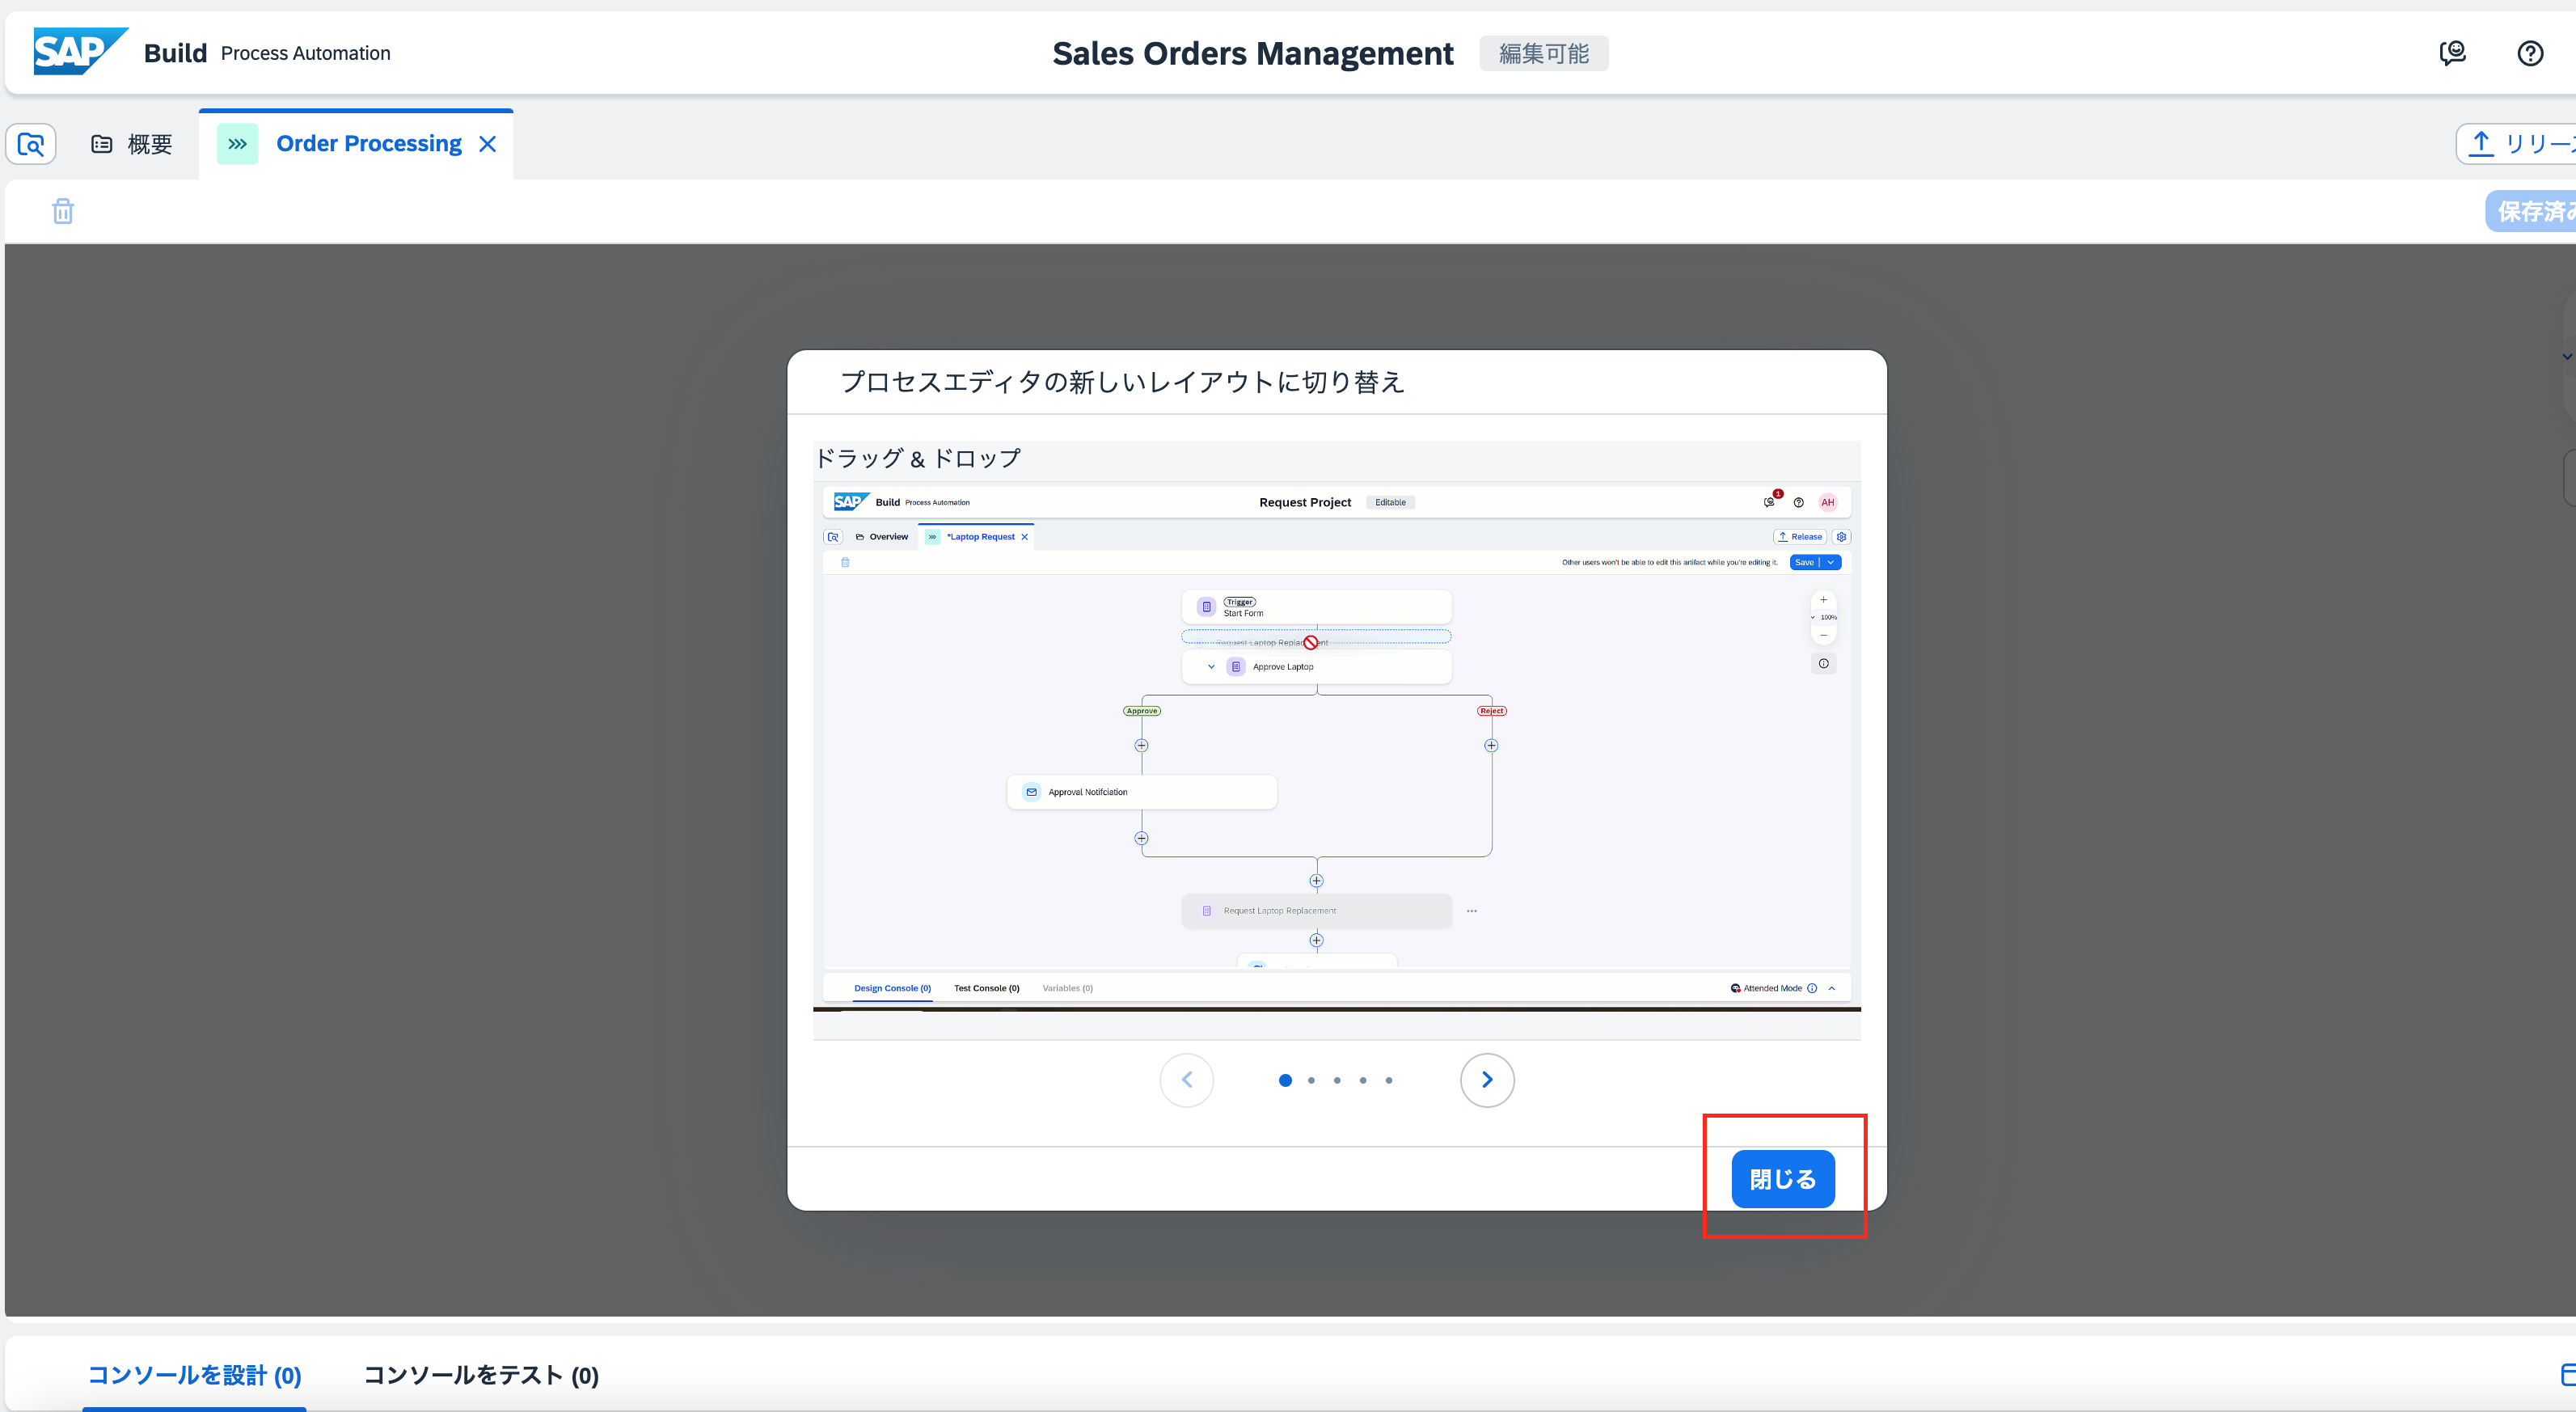Click the Order Processing process icon
The width and height of the screenshot is (2576, 1412).
click(x=237, y=144)
